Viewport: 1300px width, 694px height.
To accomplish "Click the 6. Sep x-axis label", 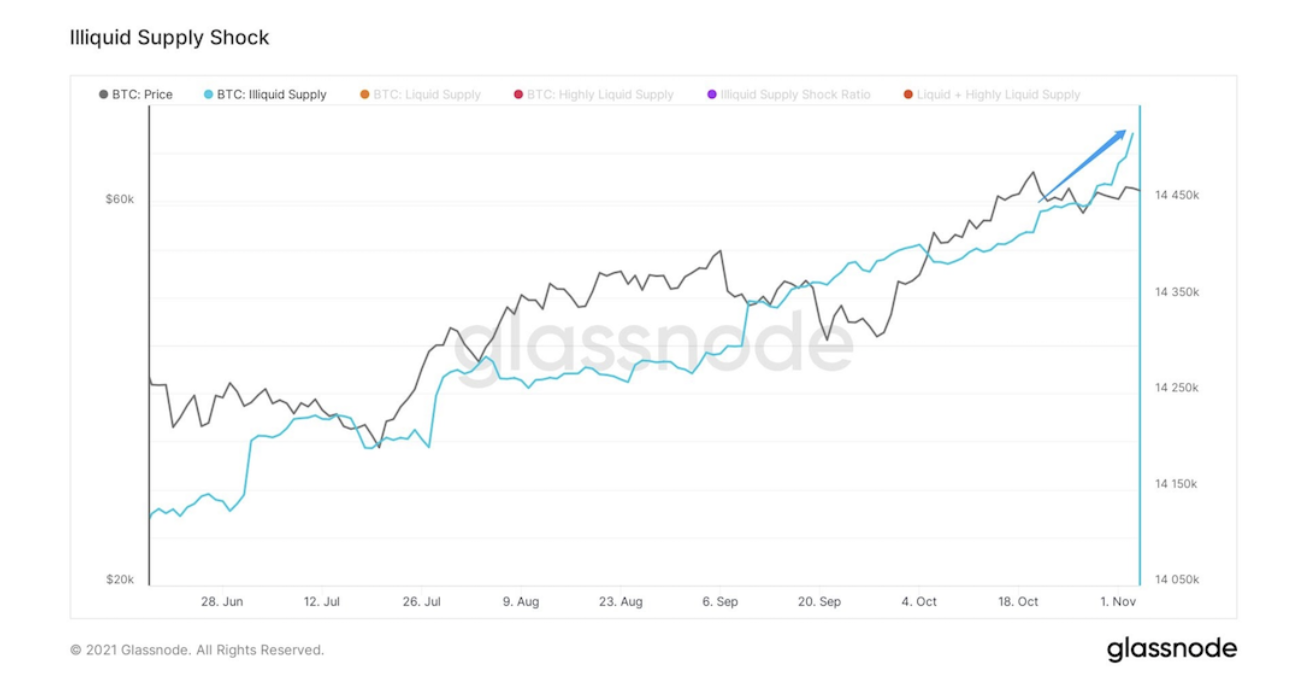I will coord(720,602).
